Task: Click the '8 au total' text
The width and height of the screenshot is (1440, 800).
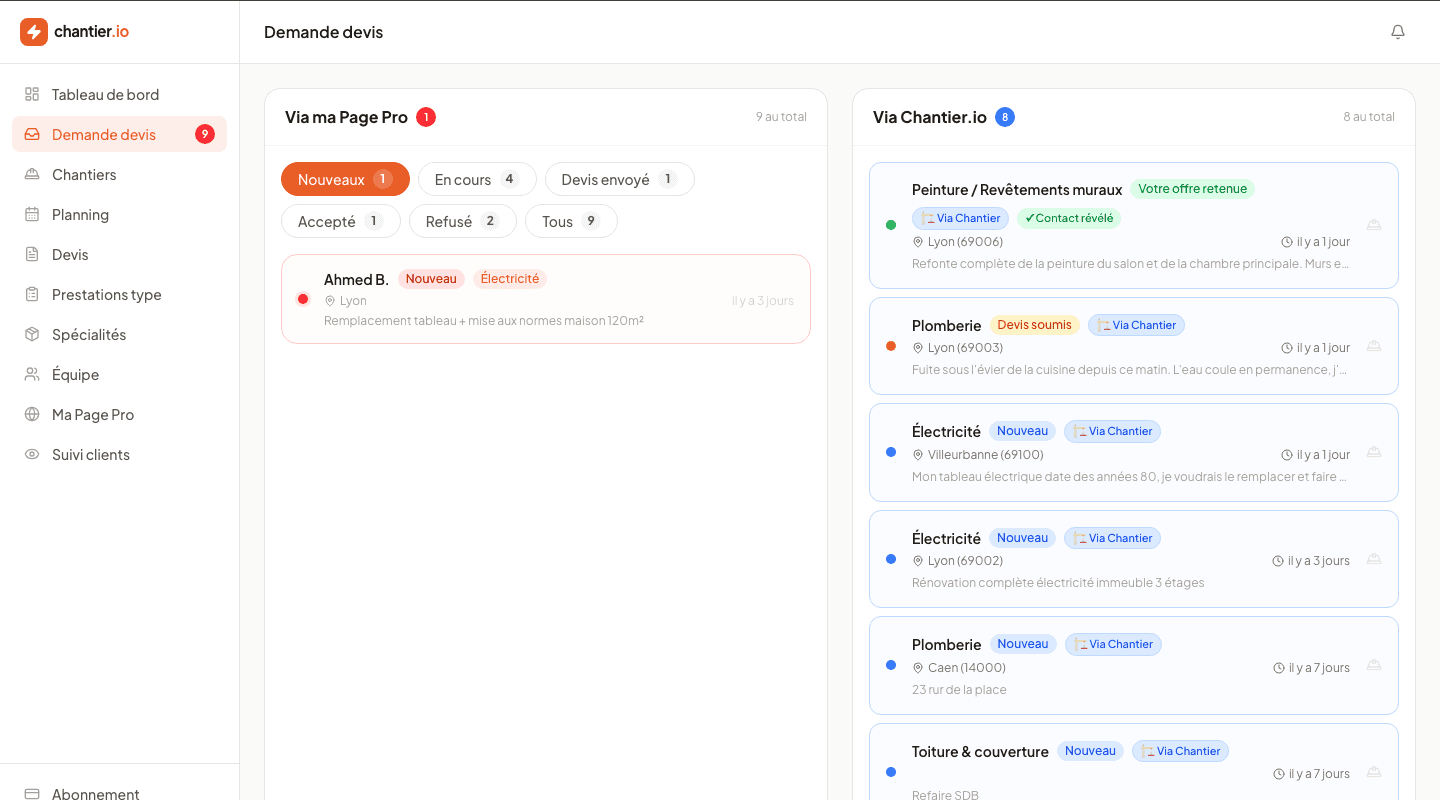Action: [x=1369, y=117]
